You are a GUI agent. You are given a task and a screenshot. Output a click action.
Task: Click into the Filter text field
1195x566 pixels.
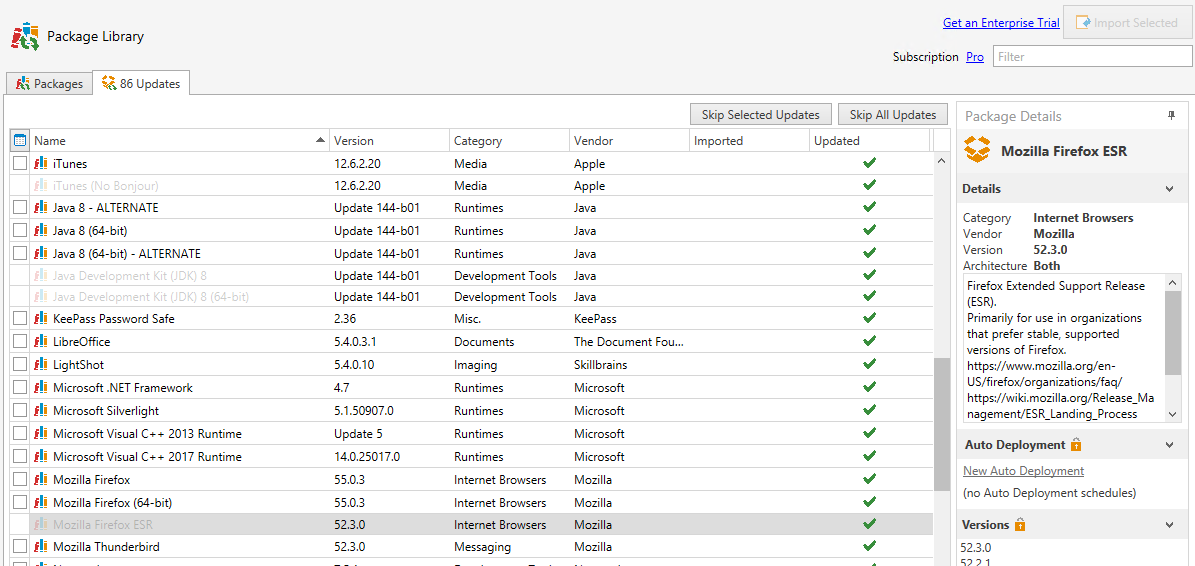tap(1091, 57)
